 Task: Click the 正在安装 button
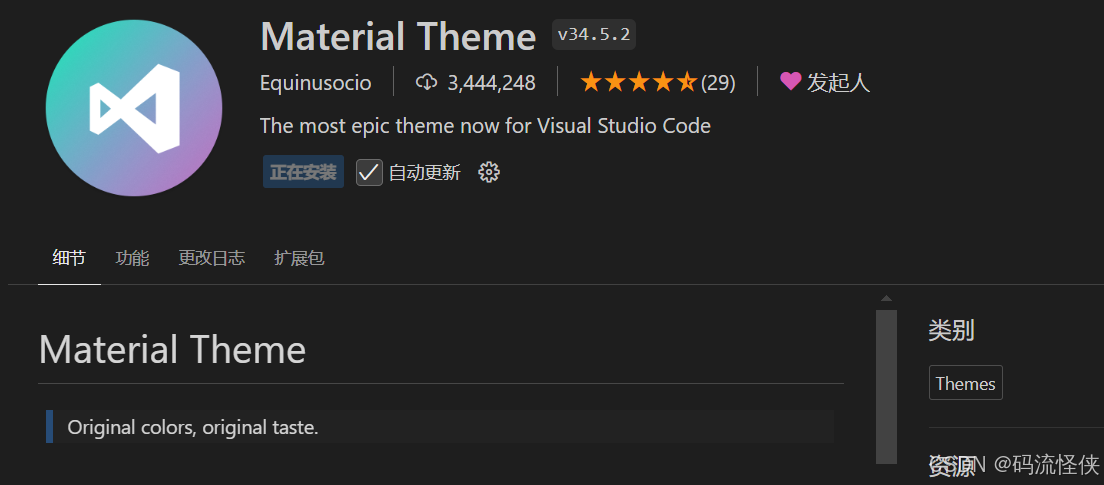[x=303, y=172]
